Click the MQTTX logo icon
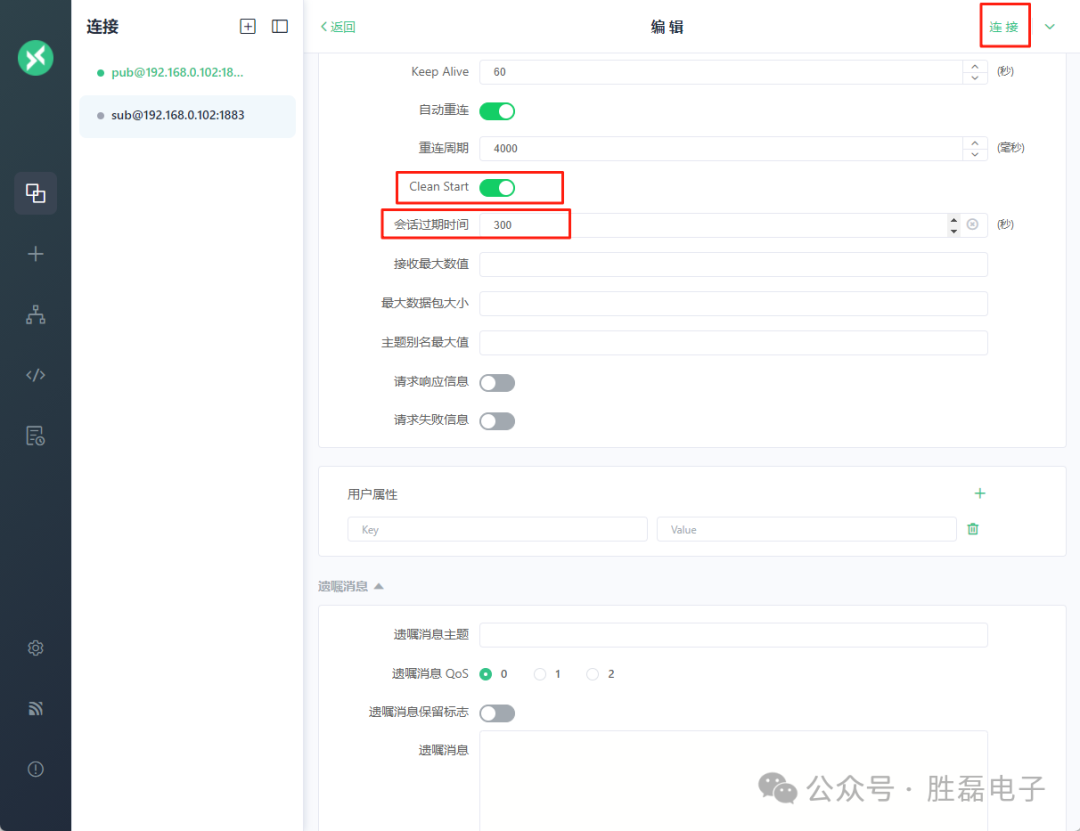Screen dimensions: 1080x831 click(35, 58)
